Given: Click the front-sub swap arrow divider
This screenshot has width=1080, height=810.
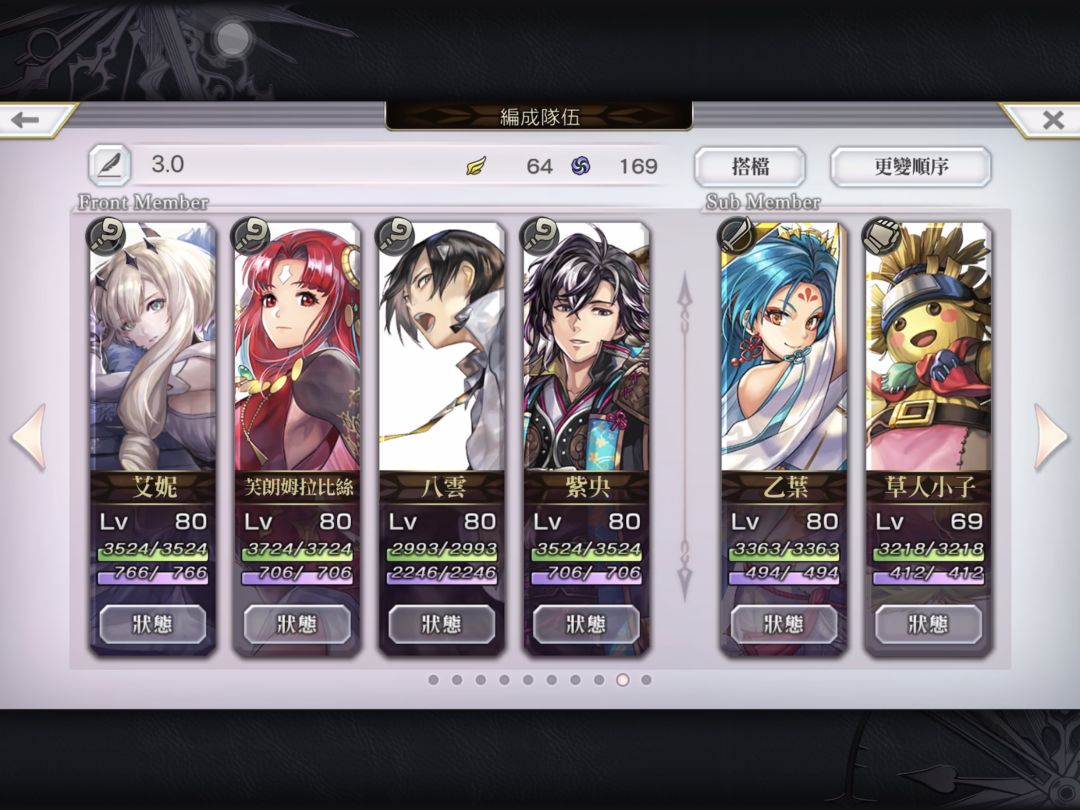Looking at the screenshot, I should (685, 438).
